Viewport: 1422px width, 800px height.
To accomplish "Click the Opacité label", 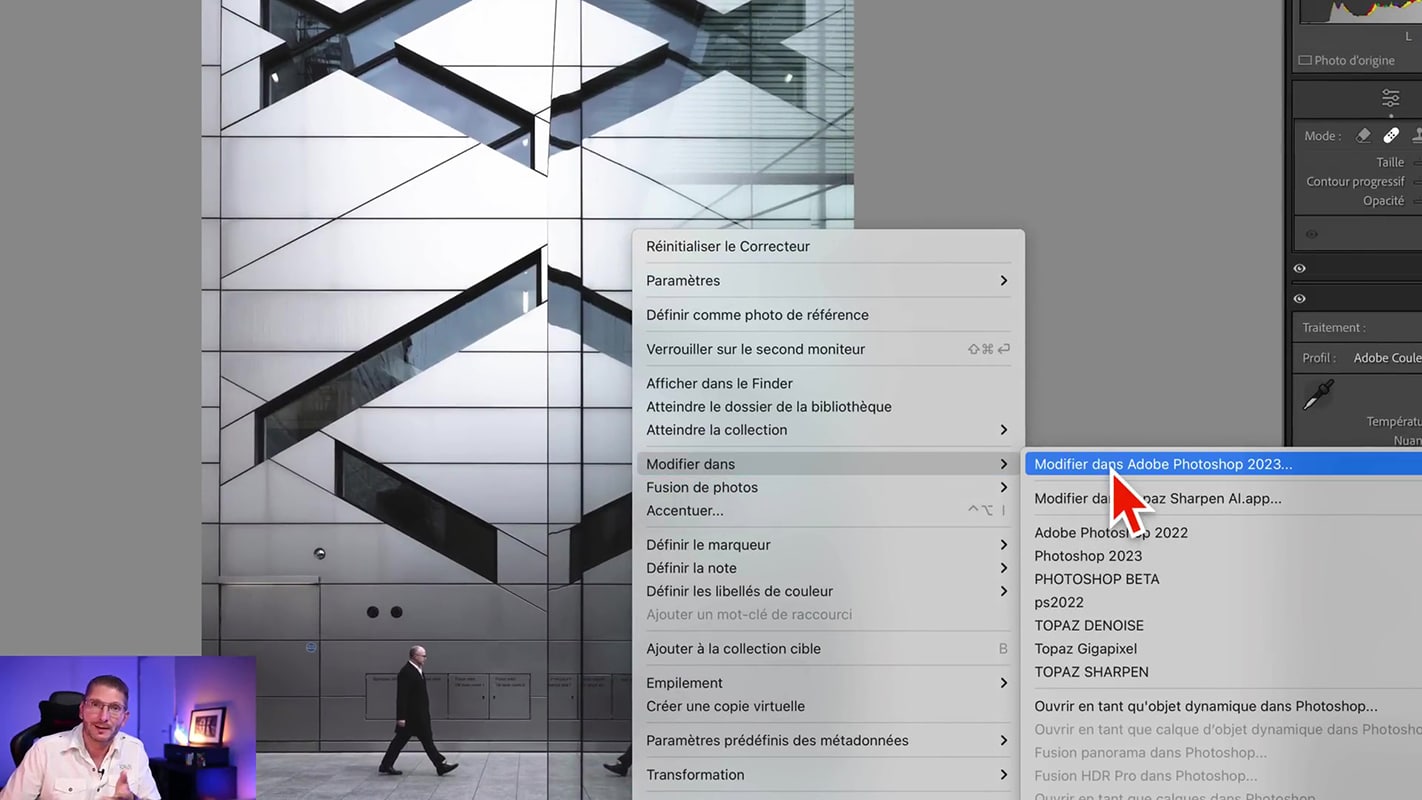I will point(1383,200).
